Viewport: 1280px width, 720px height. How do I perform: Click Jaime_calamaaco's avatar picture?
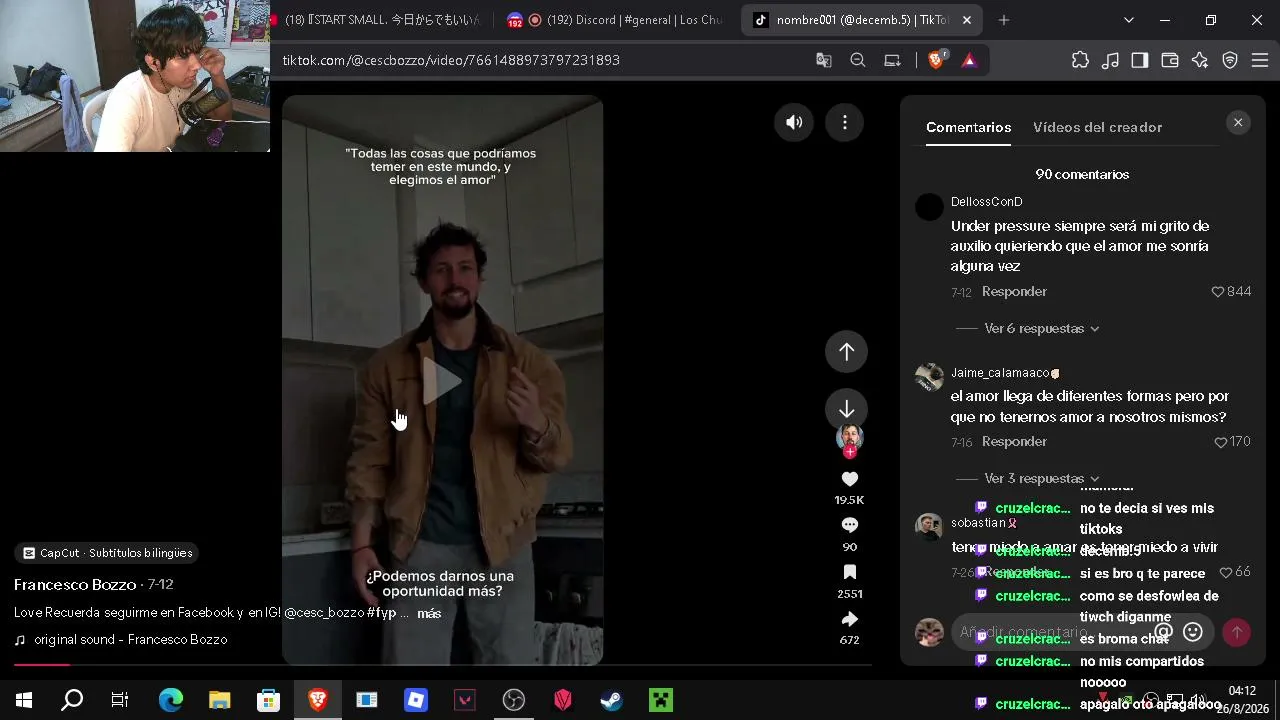[x=929, y=377]
